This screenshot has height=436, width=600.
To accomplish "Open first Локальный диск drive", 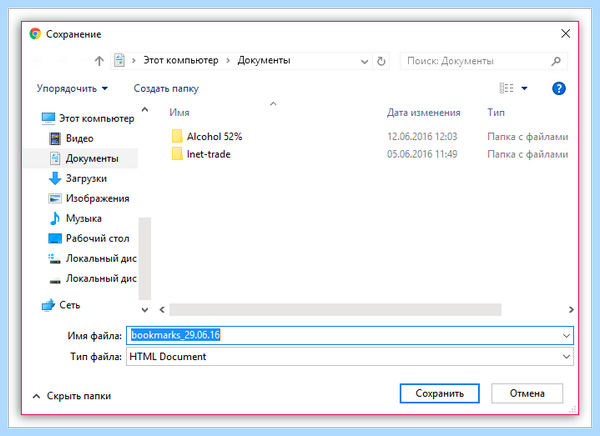I will (x=92, y=258).
